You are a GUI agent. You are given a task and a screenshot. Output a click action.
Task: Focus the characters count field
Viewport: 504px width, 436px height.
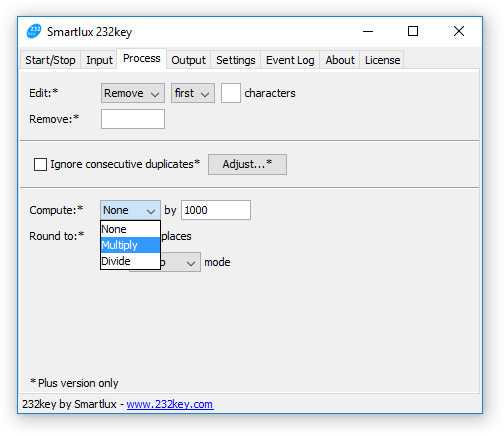point(231,93)
